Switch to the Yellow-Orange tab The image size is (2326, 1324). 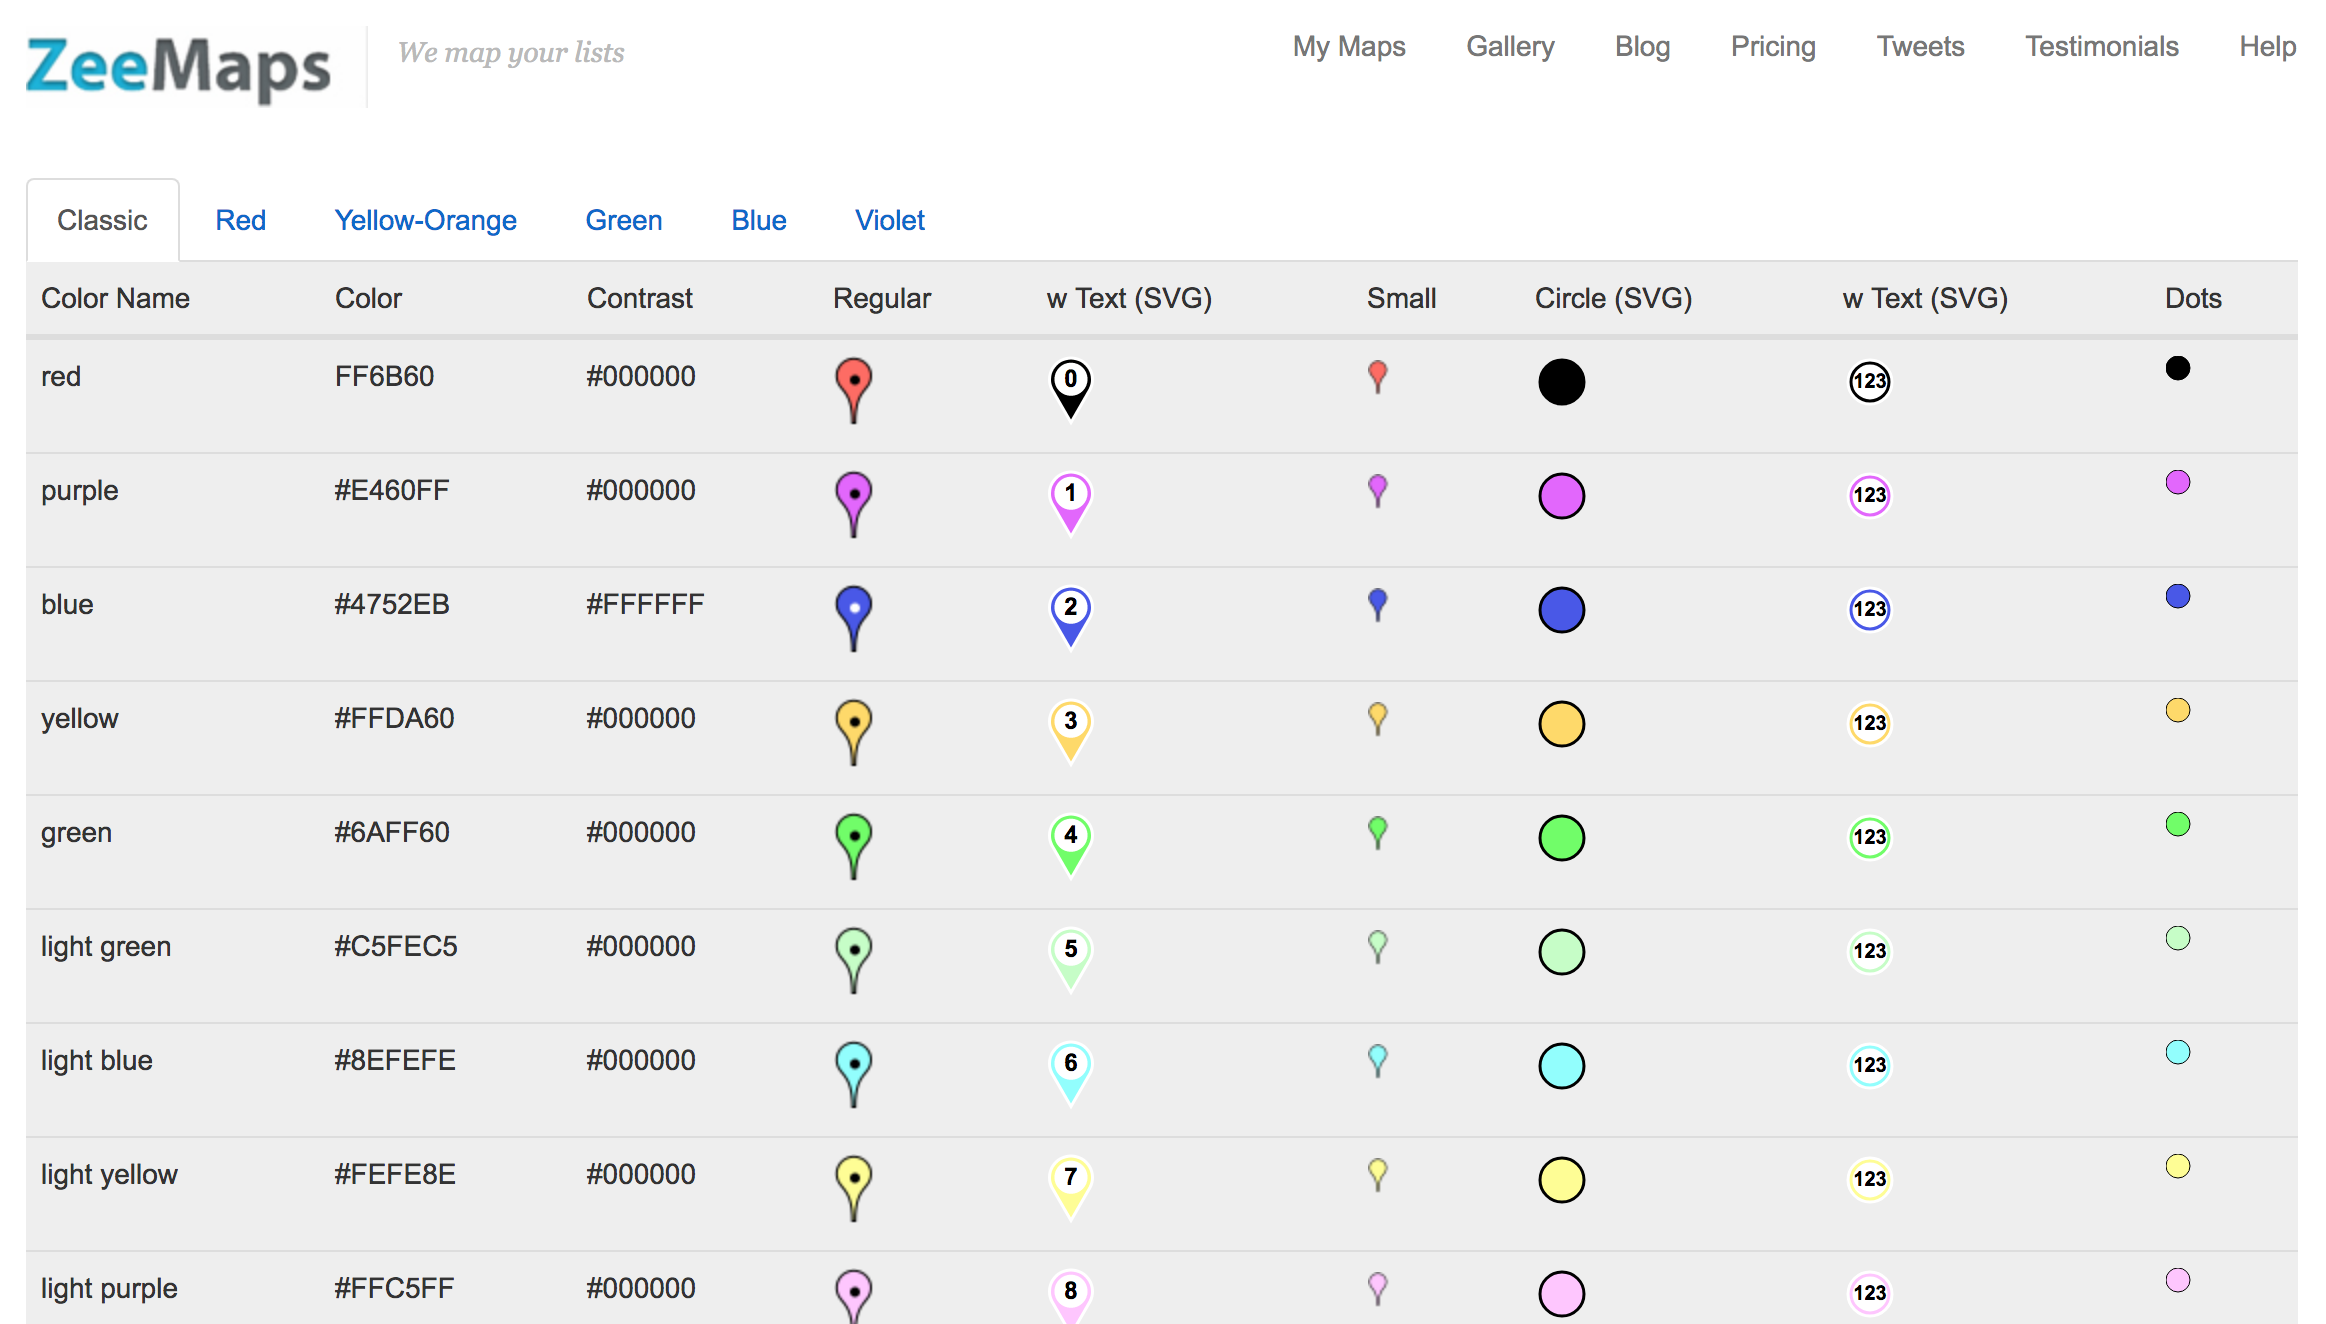(425, 220)
